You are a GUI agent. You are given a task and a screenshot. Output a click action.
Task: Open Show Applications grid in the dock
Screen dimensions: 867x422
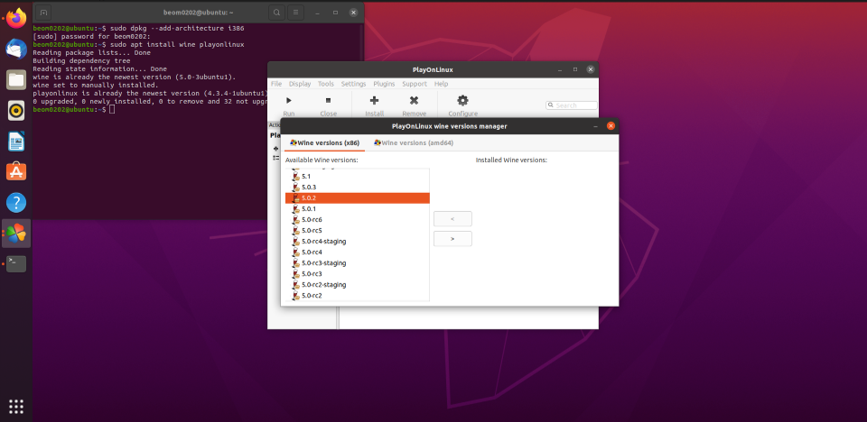pos(16,406)
